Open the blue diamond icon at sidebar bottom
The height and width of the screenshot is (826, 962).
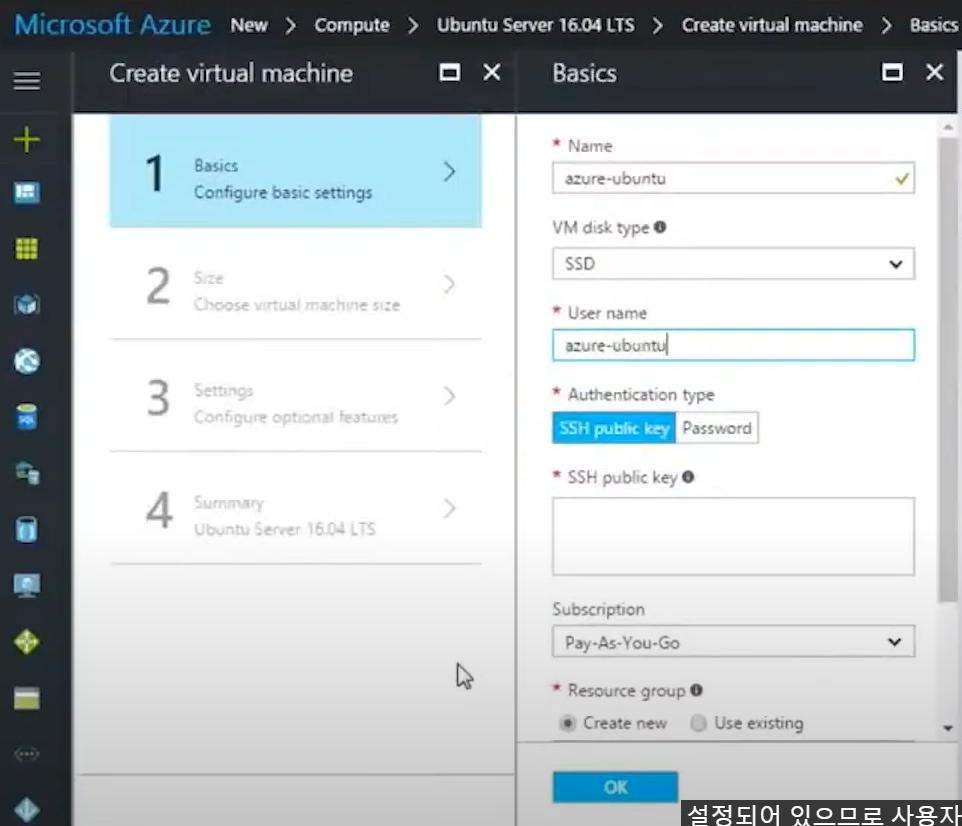tap(27, 810)
